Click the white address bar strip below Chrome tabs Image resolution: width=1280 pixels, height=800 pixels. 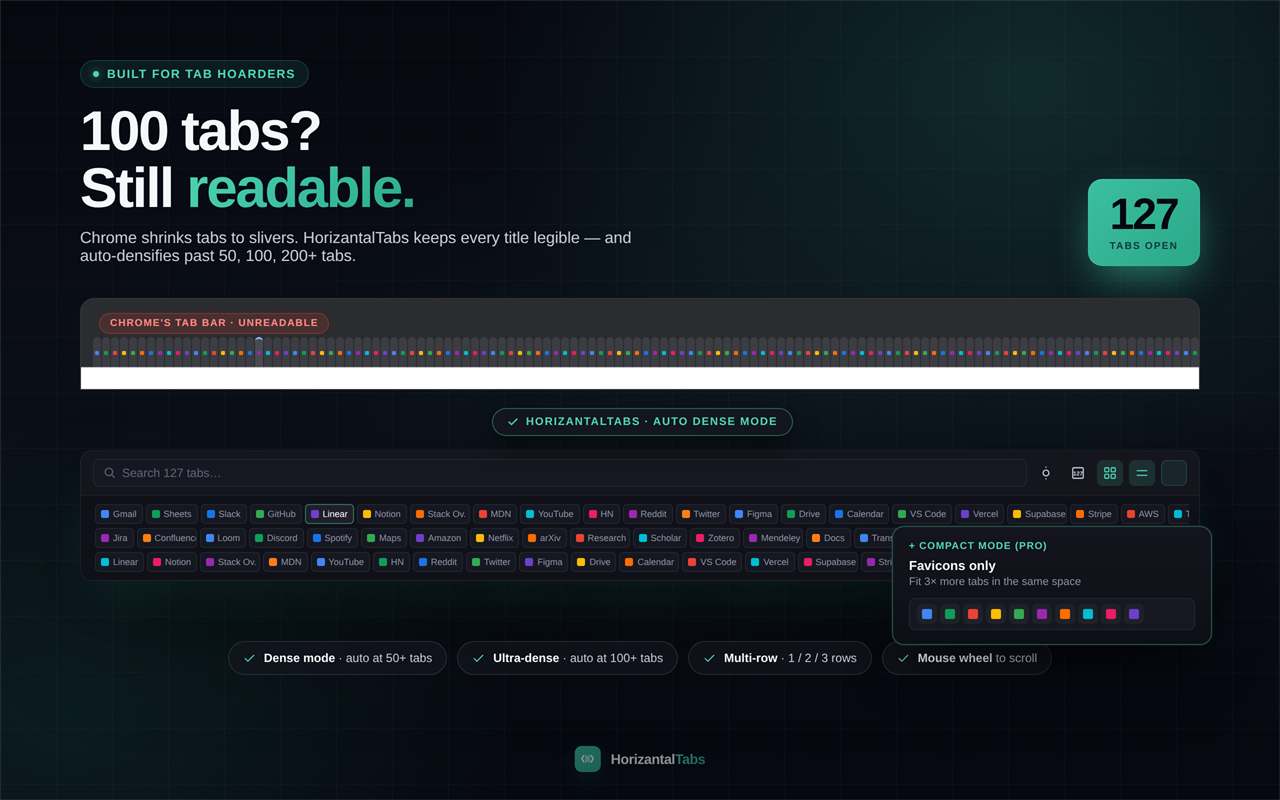pyautogui.click(x=640, y=378)
